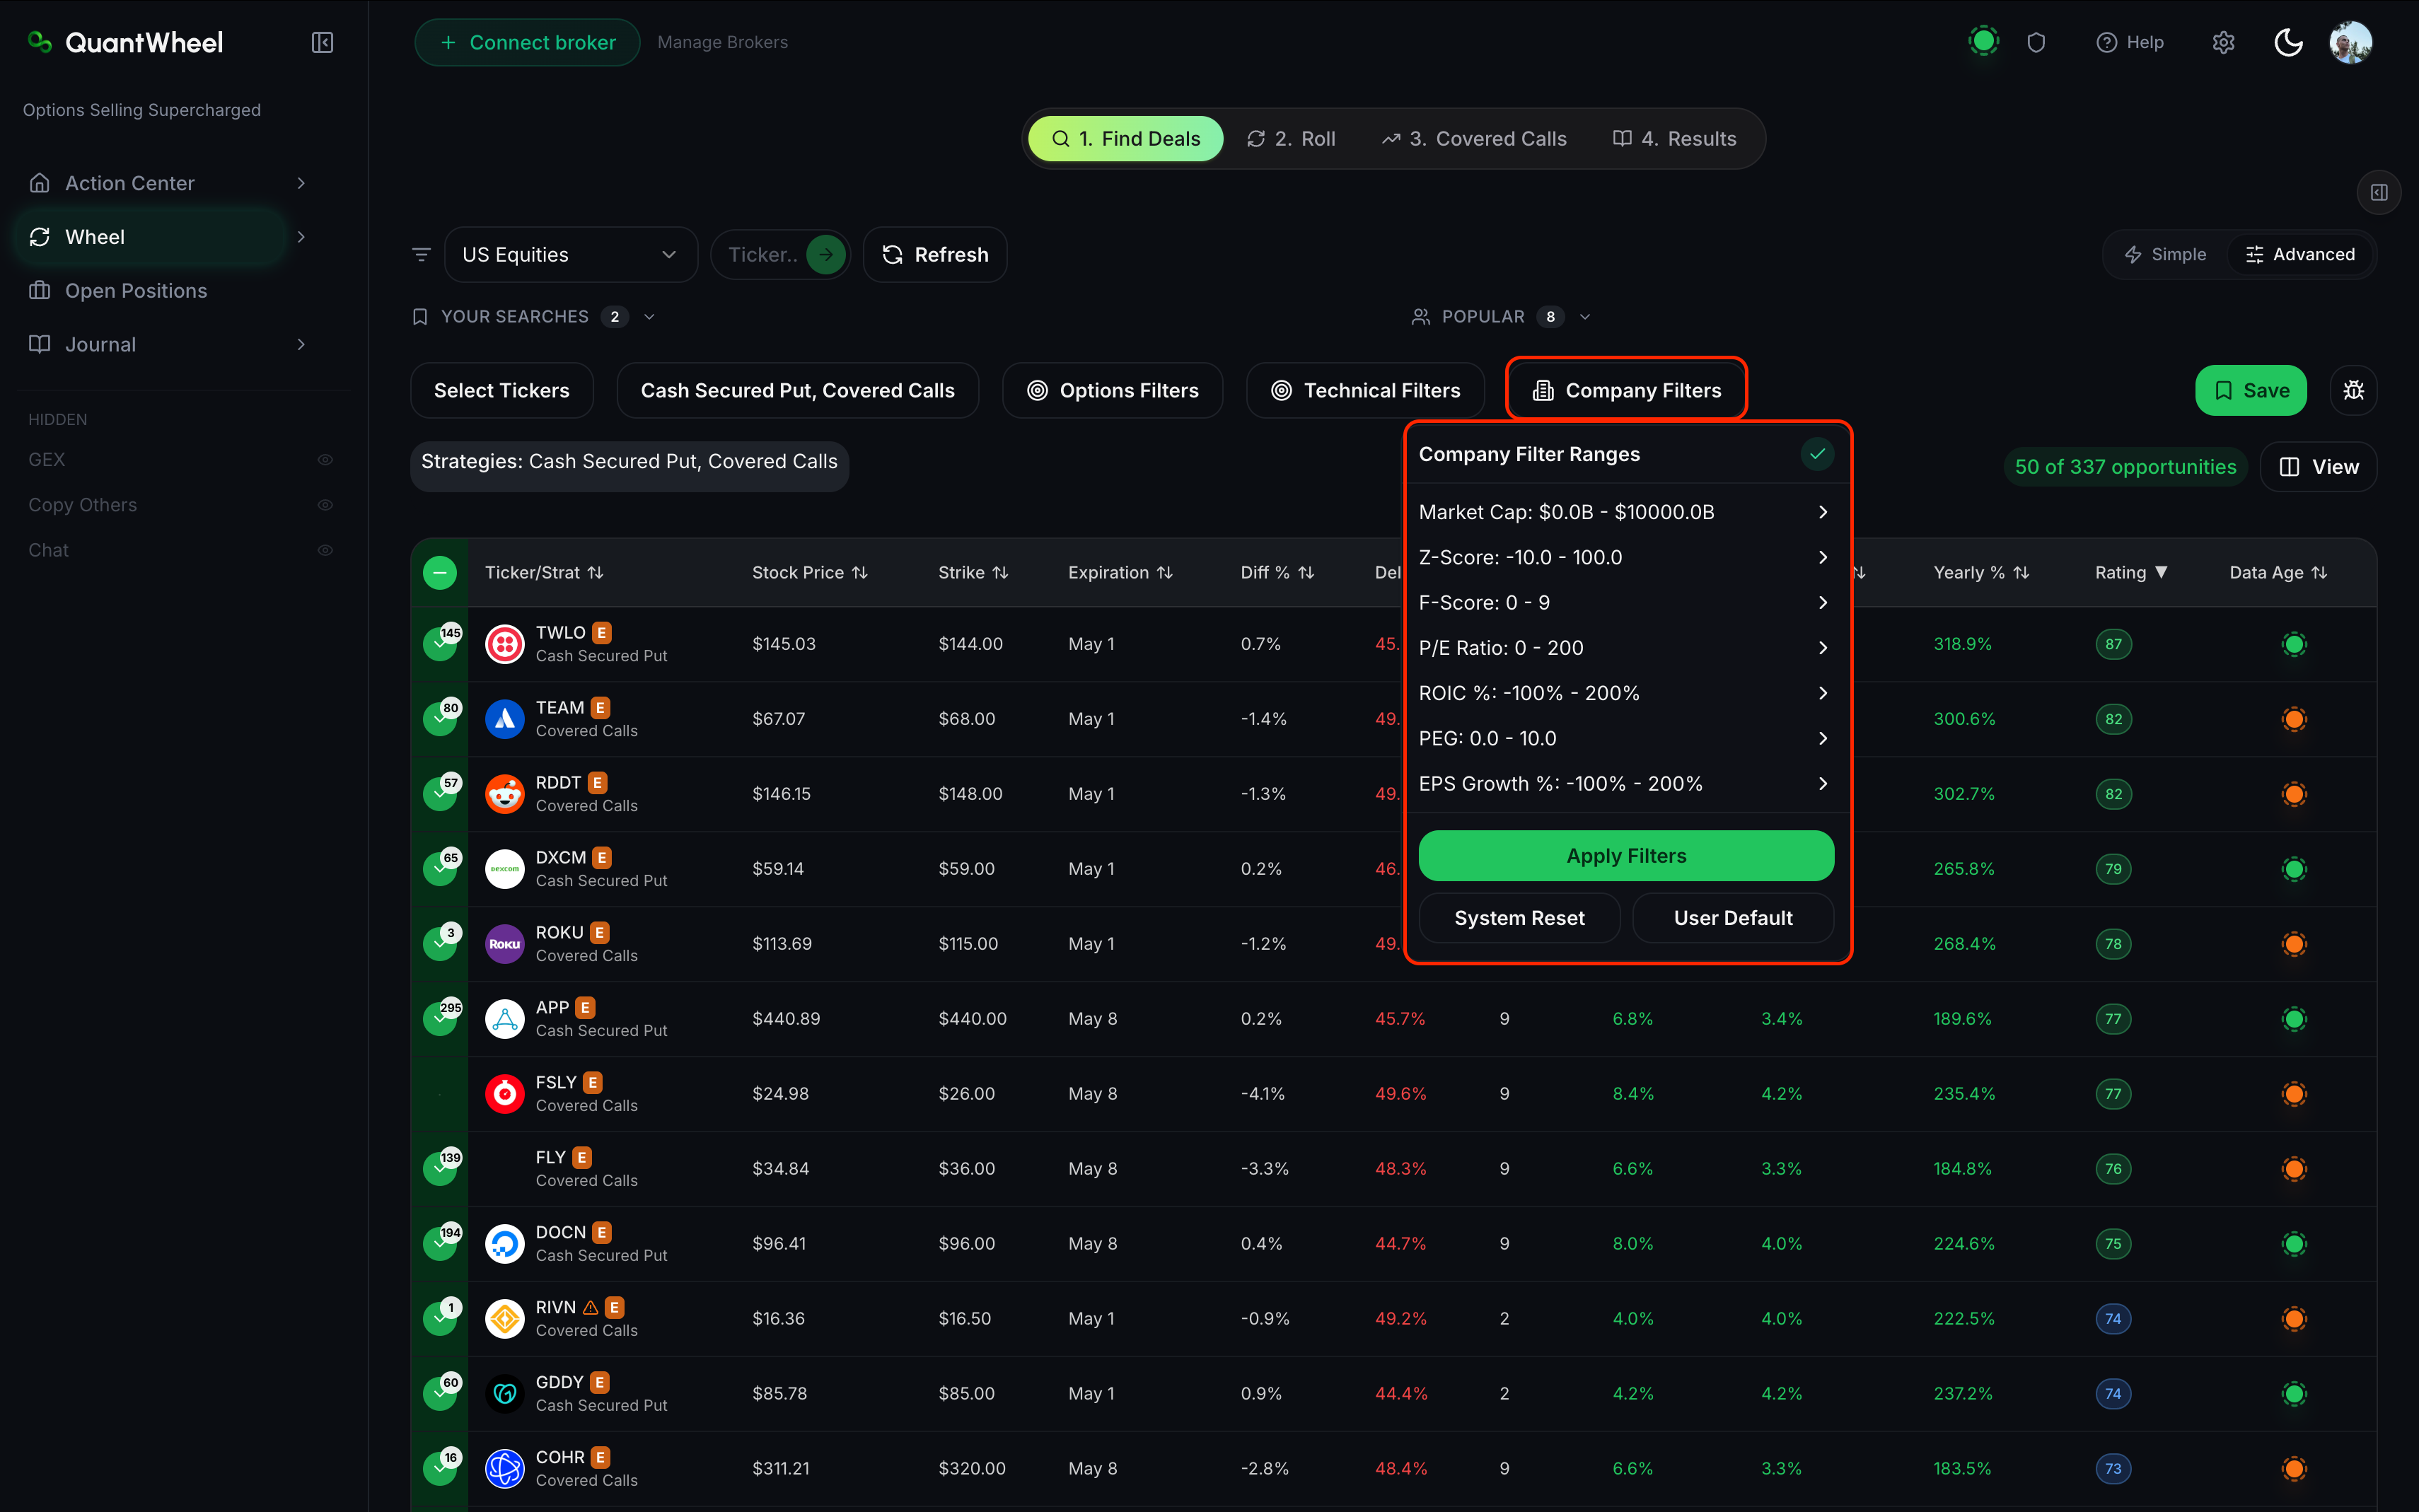
Task: Click the RDDT Reddit logo
Action: (x=505, y=794)
